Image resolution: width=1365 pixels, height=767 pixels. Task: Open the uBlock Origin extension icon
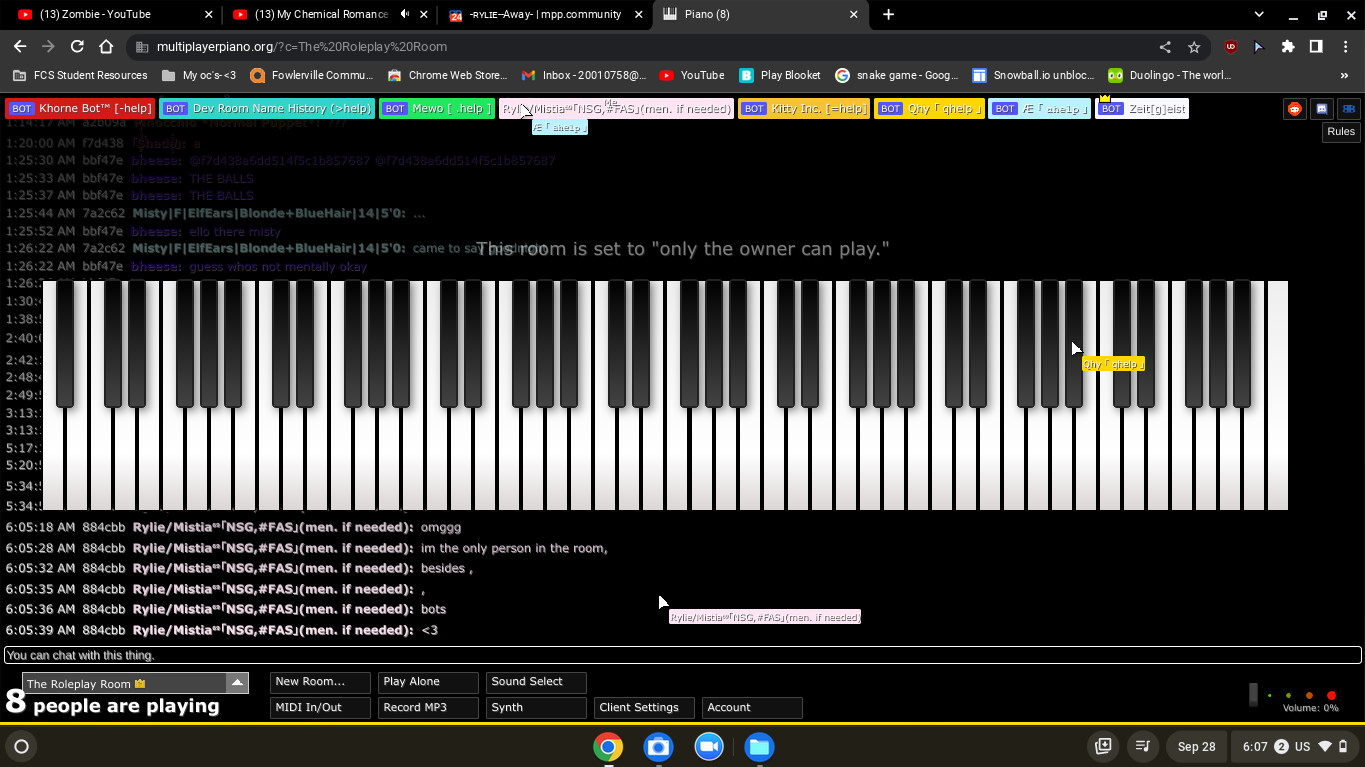[x=1231, y=47]
